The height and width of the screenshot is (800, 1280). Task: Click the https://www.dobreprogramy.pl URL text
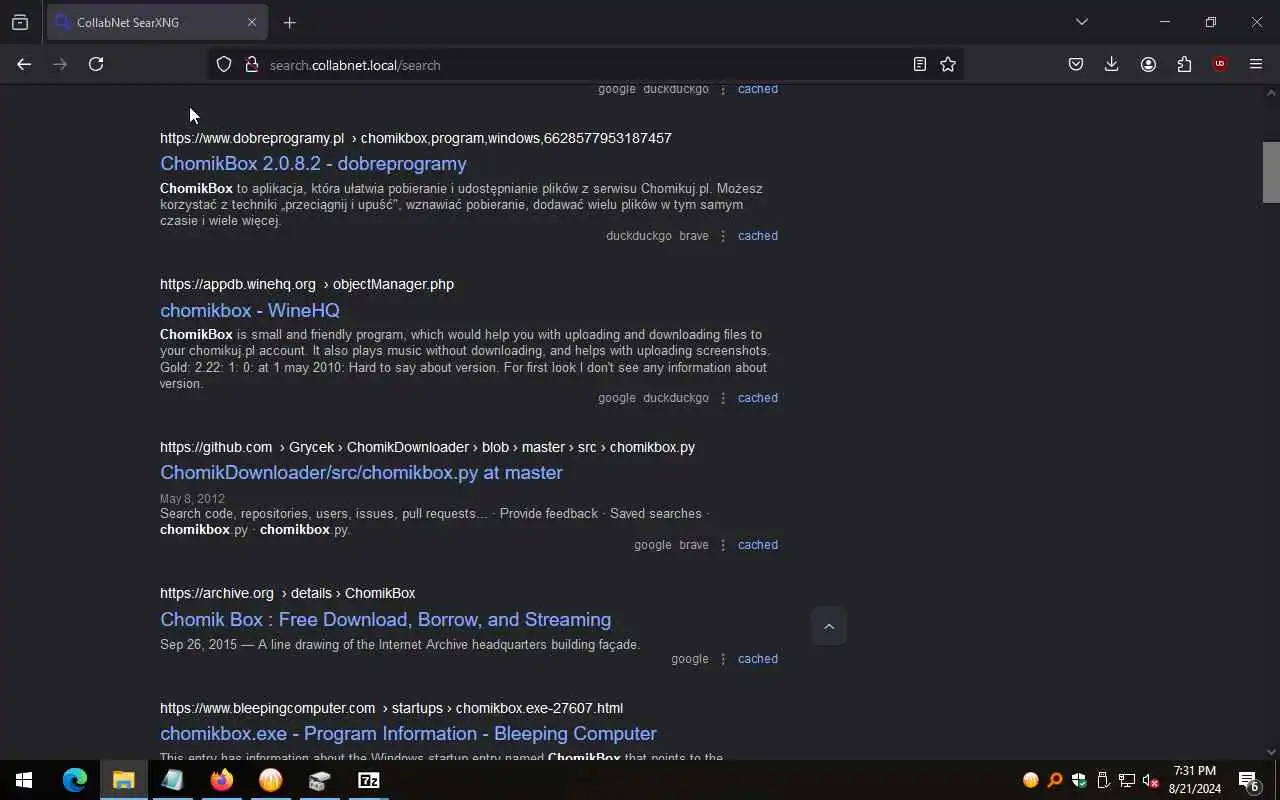(252, 138)
